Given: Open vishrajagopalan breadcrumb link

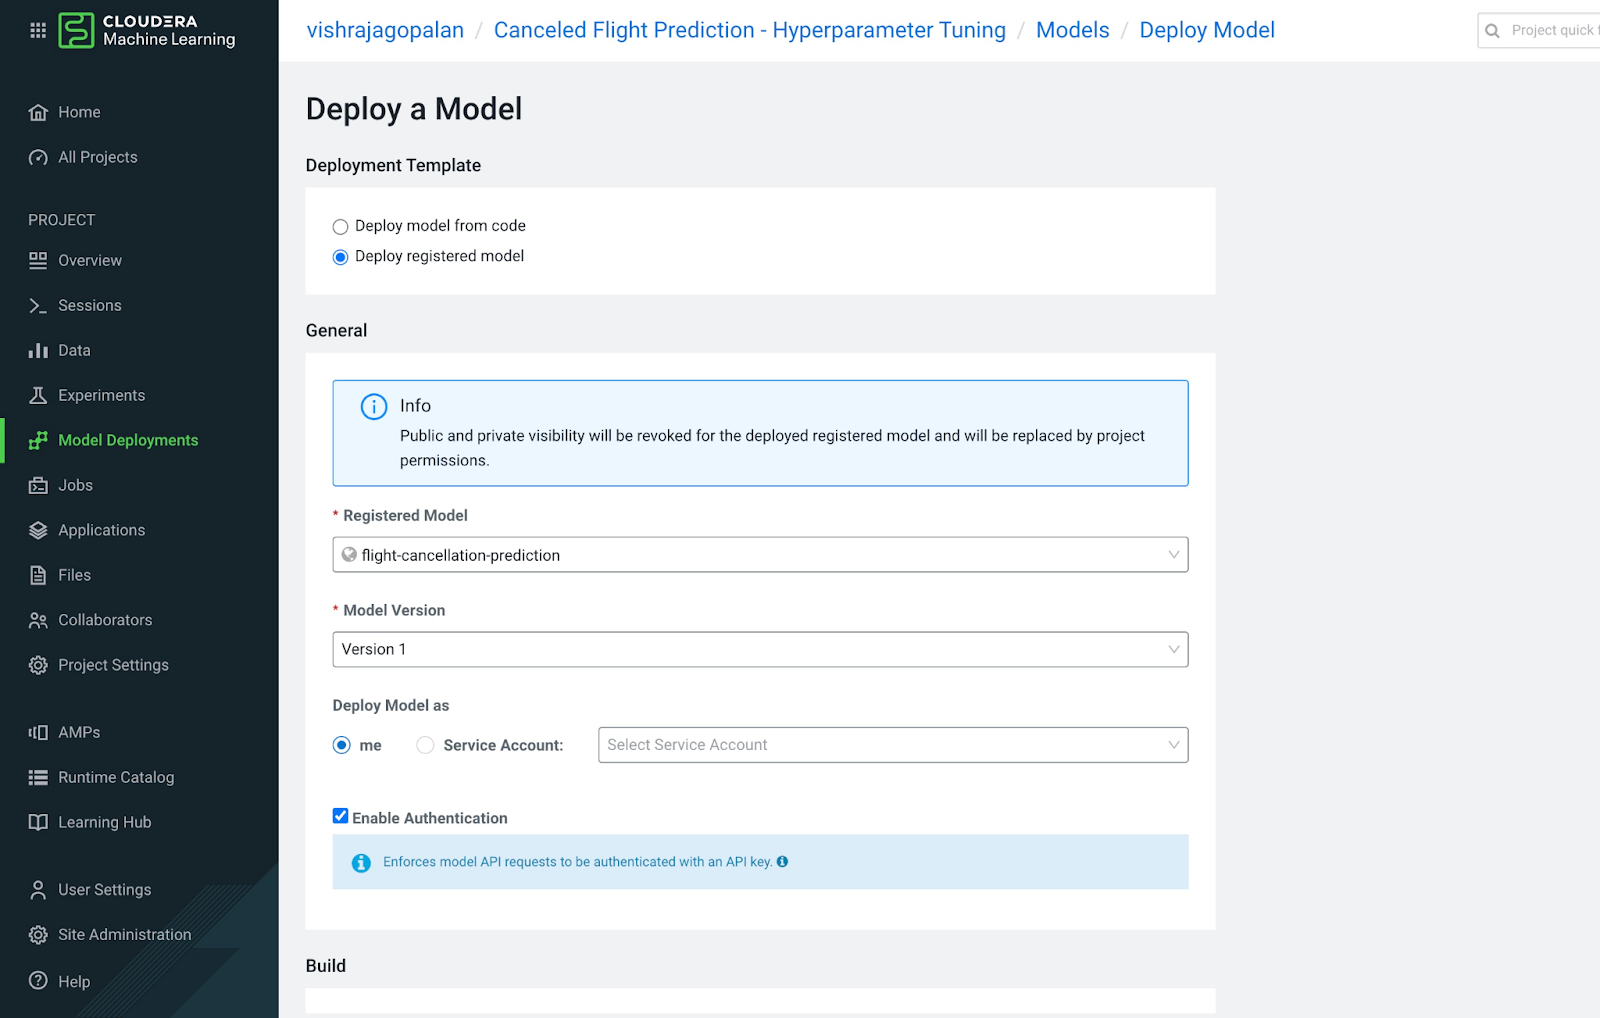Looking at the screenshot, I should coord(385,30).
